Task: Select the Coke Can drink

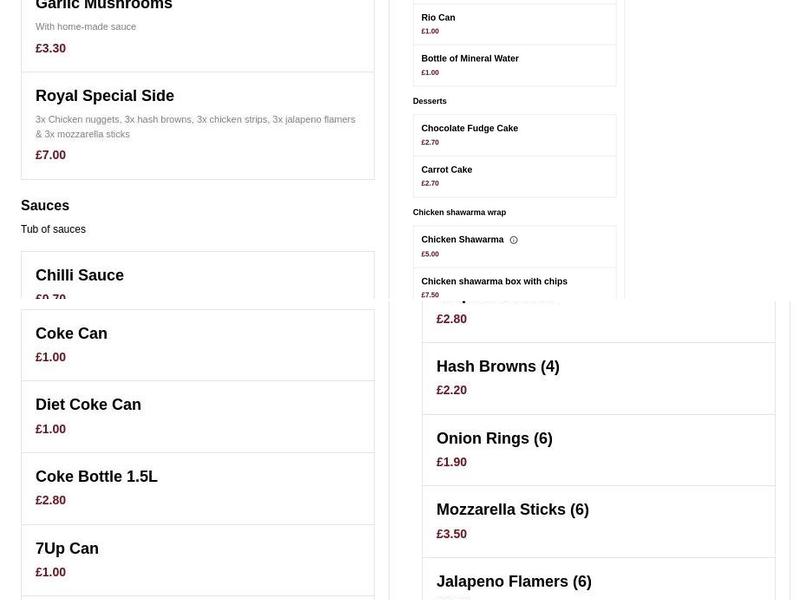Action: [197, 345]
